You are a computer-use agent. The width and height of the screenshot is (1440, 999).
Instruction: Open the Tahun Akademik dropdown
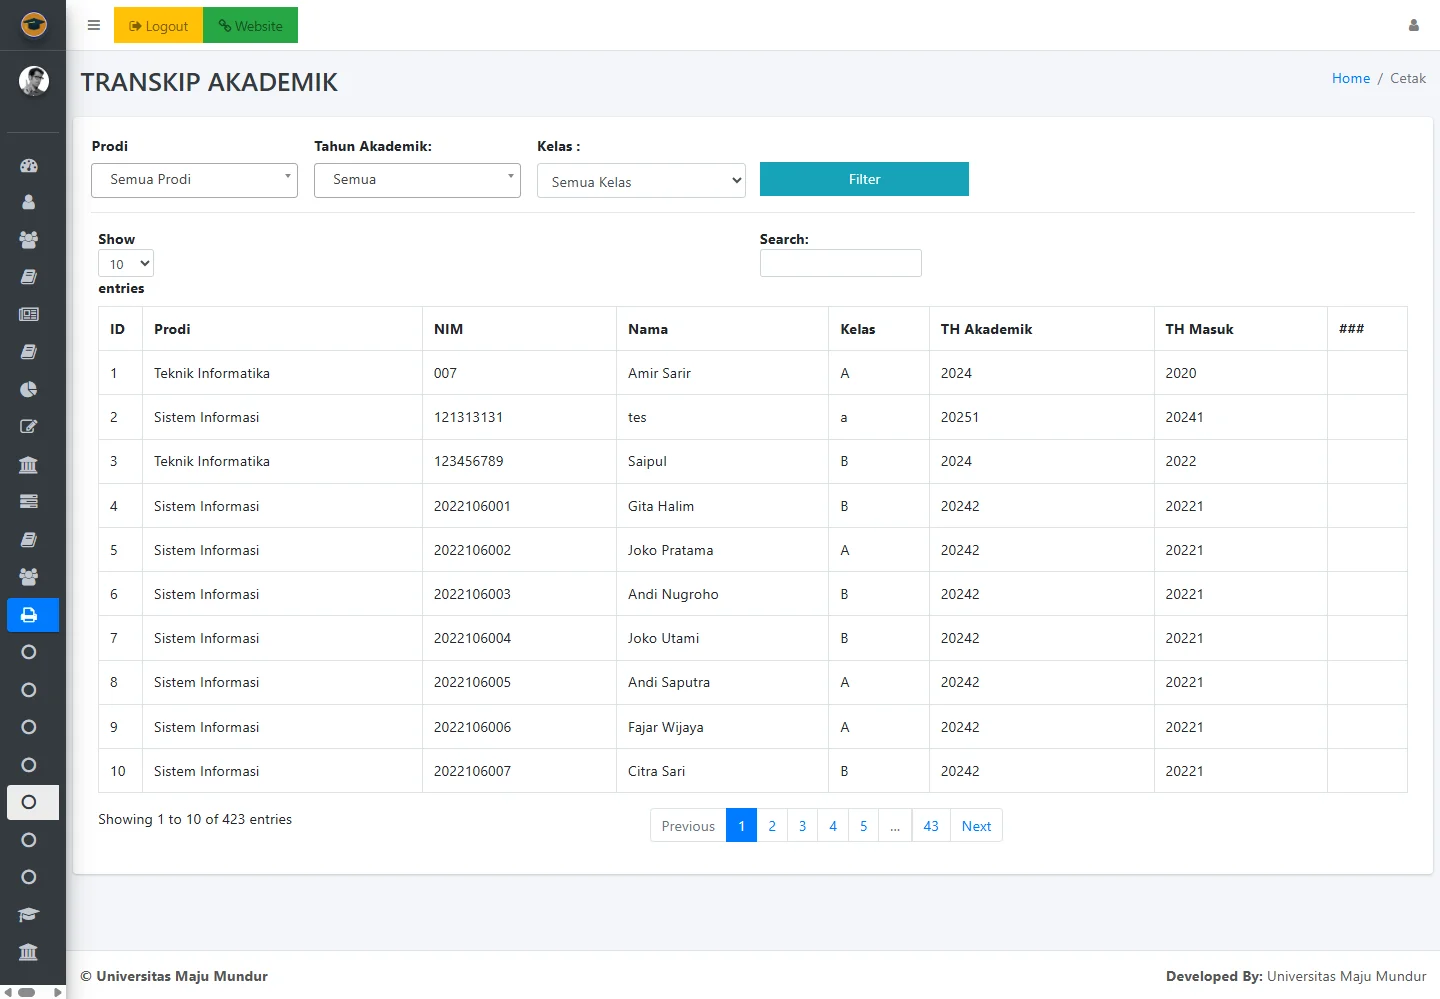tap(417, 180)
